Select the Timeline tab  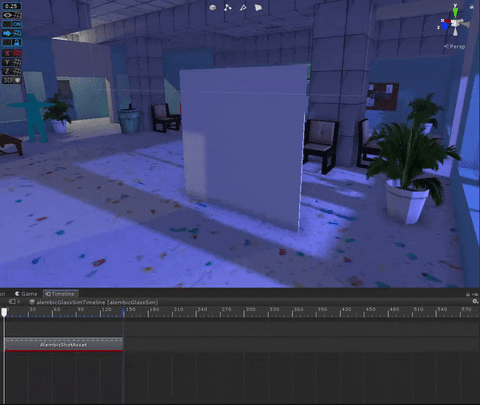(x=61, y=294)
